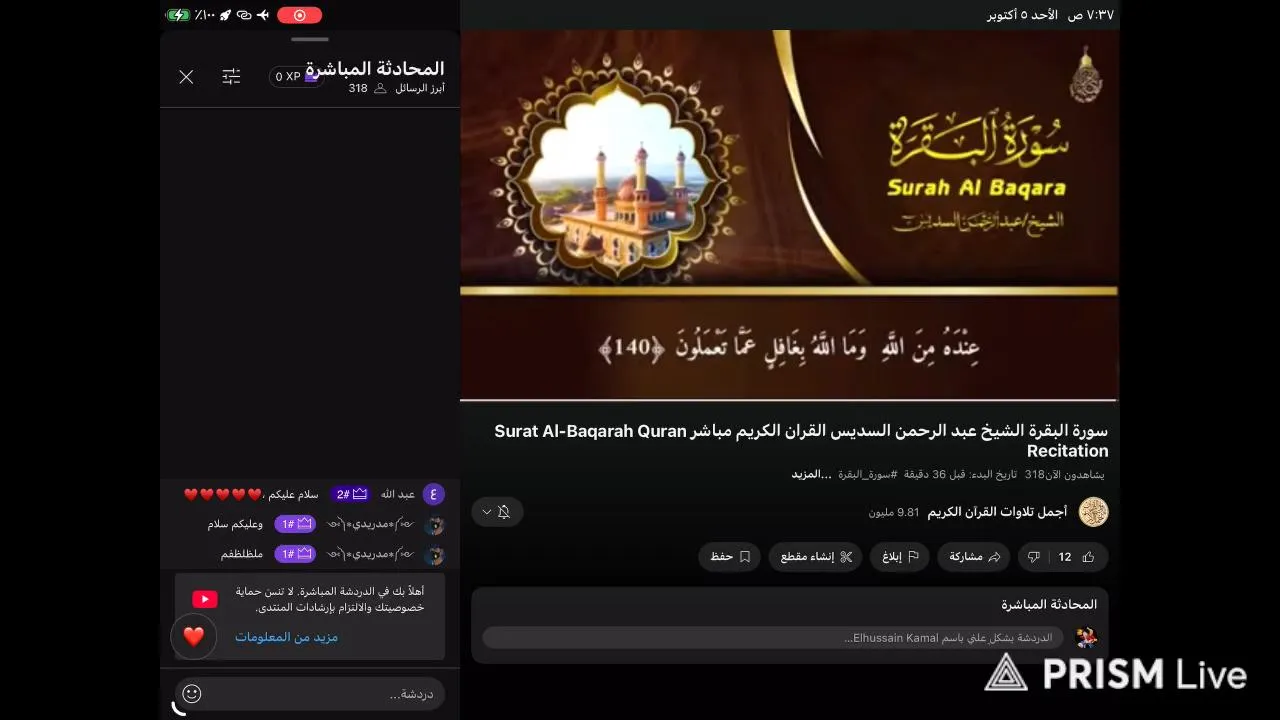Click the video progress bar
This screenshot has height=720, width=1280.
click(789, 400)
